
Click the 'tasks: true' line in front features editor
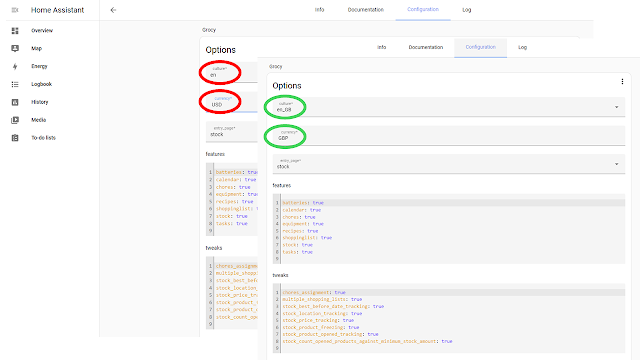(298, 252)
